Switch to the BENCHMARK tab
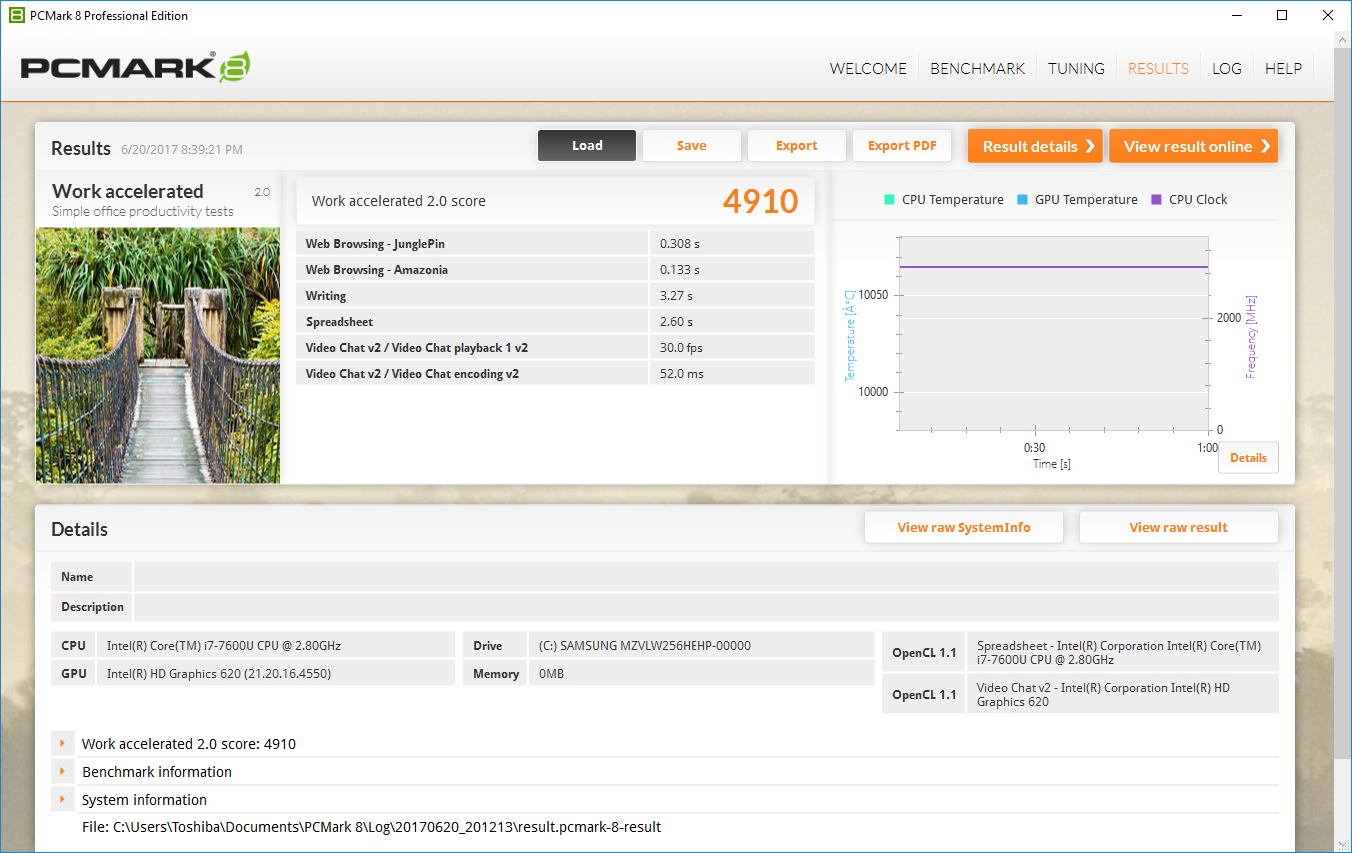This screenshot has height=853, width=1352. coord(977,69)
